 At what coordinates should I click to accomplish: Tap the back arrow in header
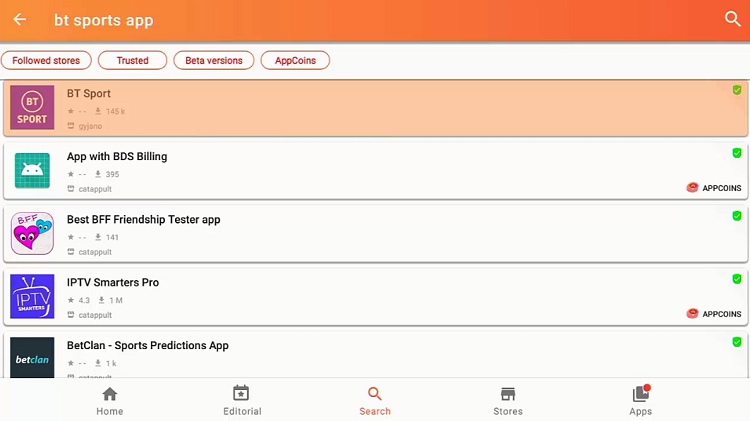[x=20, y=19]
